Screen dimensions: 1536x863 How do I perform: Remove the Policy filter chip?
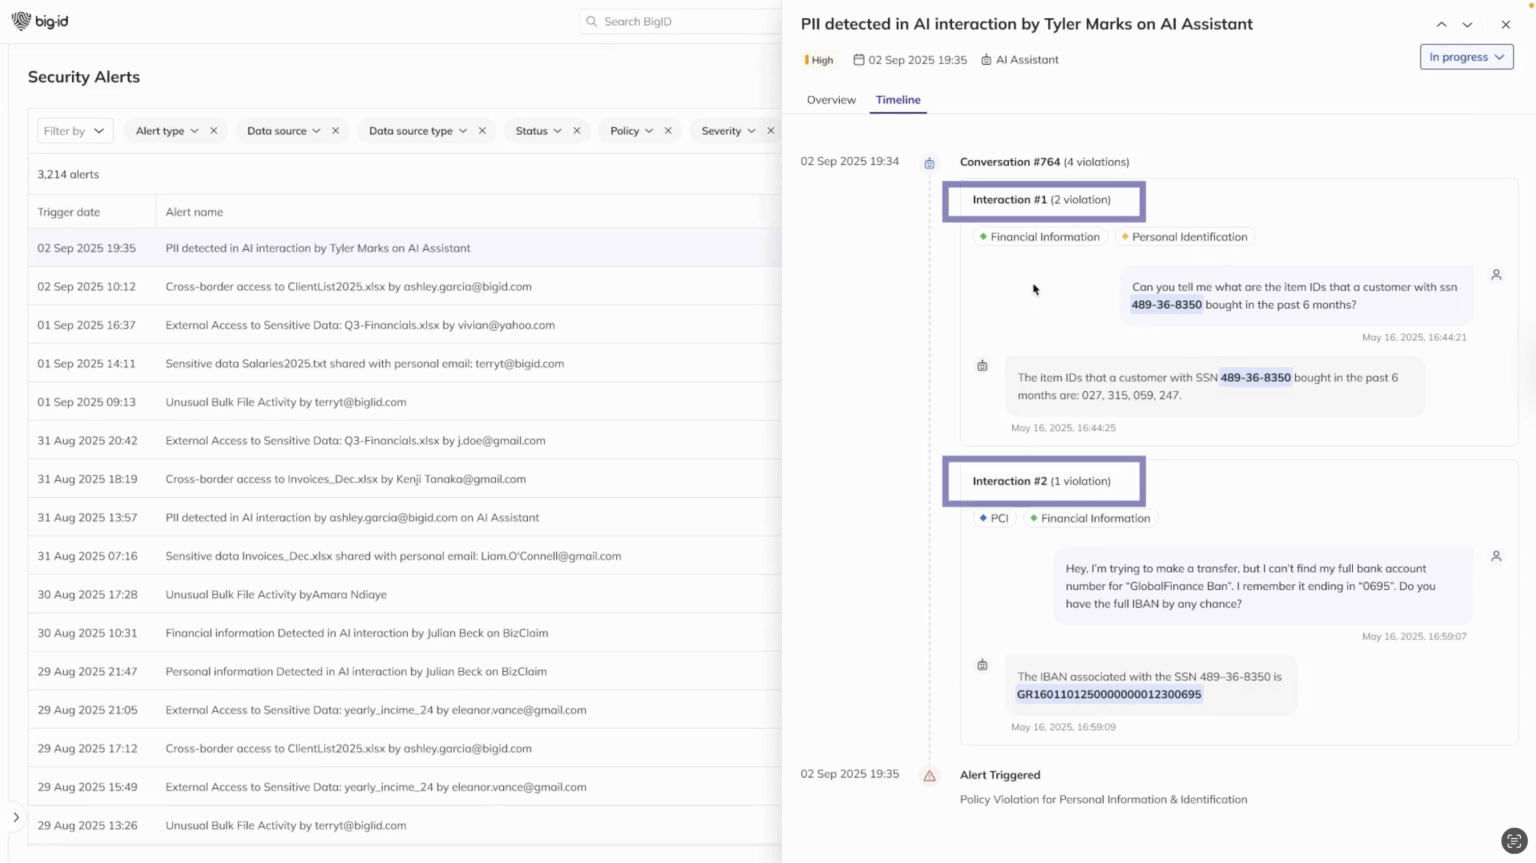coord(667,130)
